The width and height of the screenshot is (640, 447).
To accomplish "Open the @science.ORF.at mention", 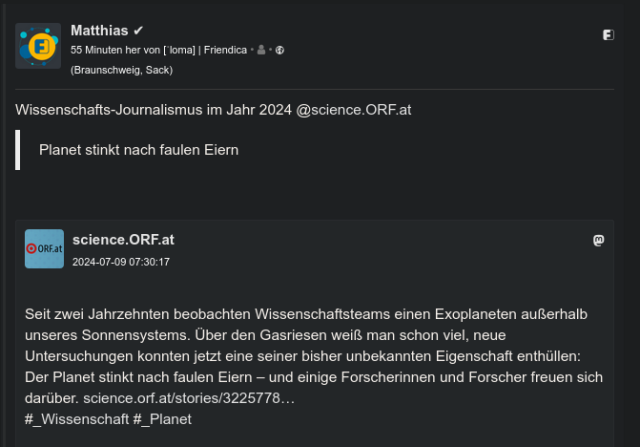I will tap(354, 110).
